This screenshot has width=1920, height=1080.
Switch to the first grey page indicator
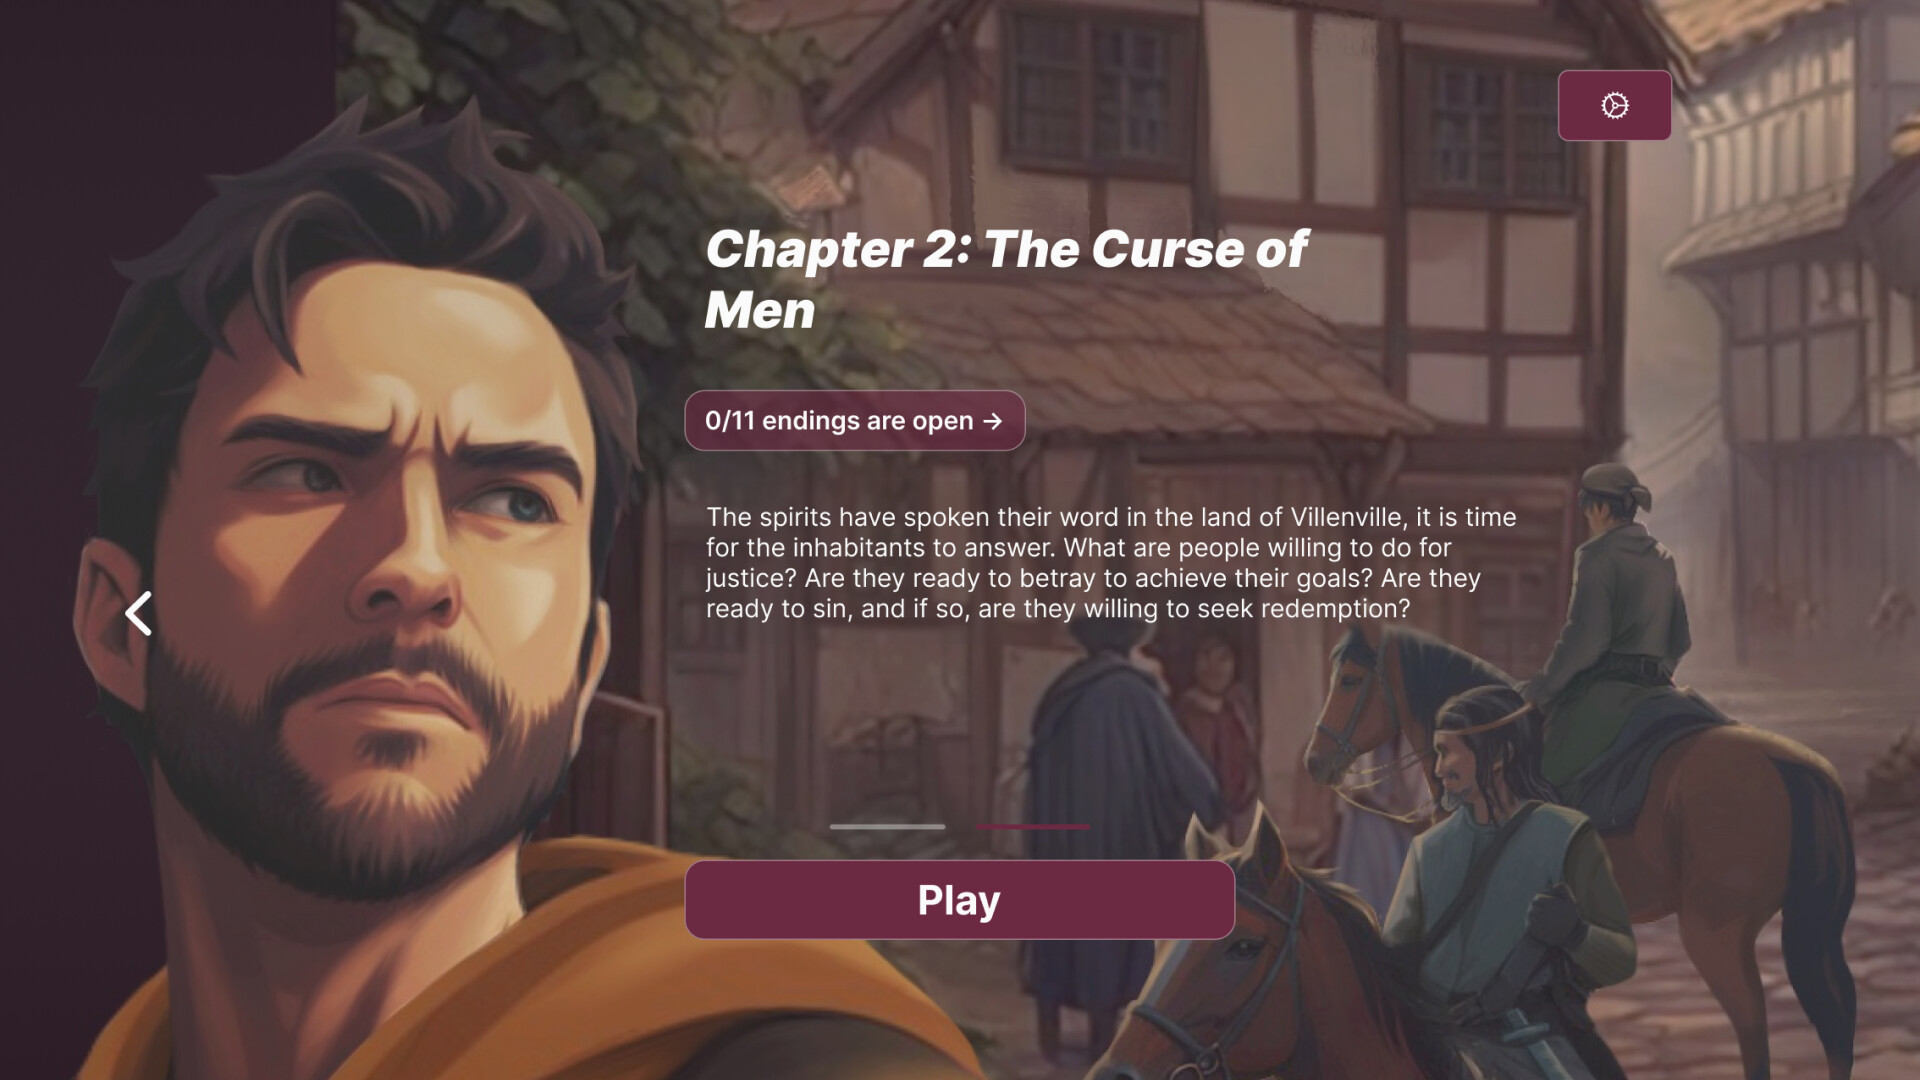pos(887,826)
